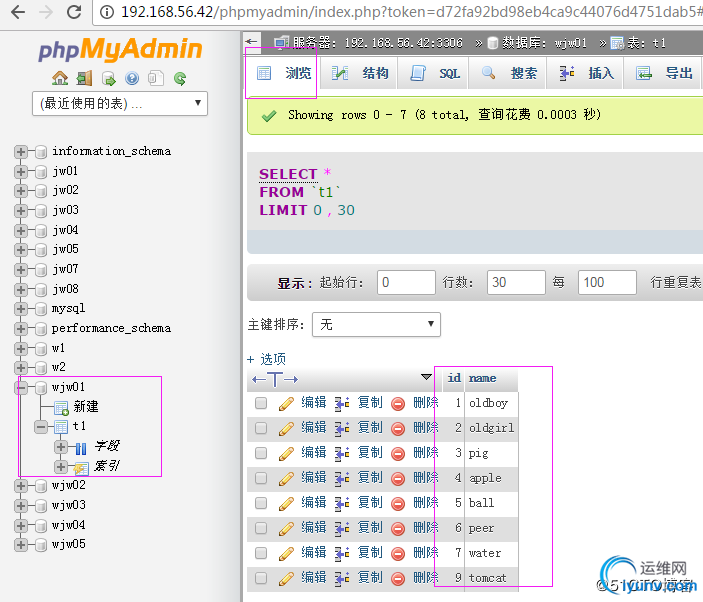Open primary key sort dropdown 无
Image resolution: width=703 pixels, height=602 pixels.
[376, 324]
